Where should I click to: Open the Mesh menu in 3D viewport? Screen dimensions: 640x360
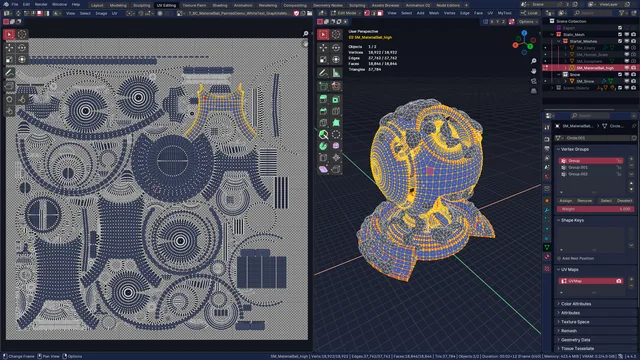tap(434, 13)
